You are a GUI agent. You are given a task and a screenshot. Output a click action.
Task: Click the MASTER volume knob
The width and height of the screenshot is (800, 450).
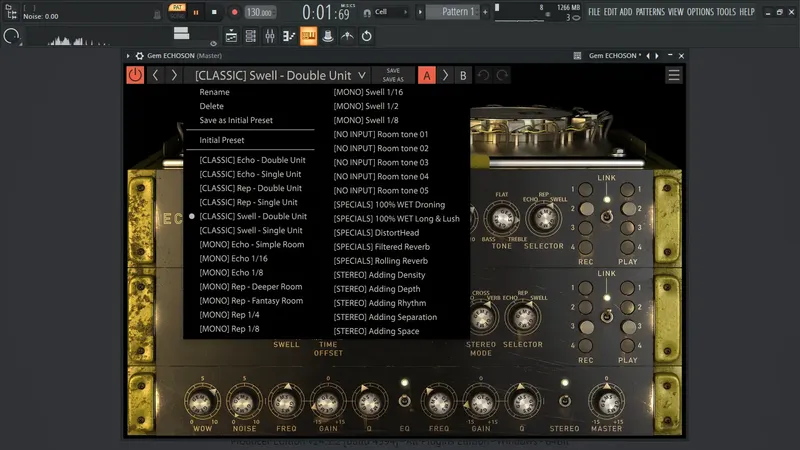[606, 402]
